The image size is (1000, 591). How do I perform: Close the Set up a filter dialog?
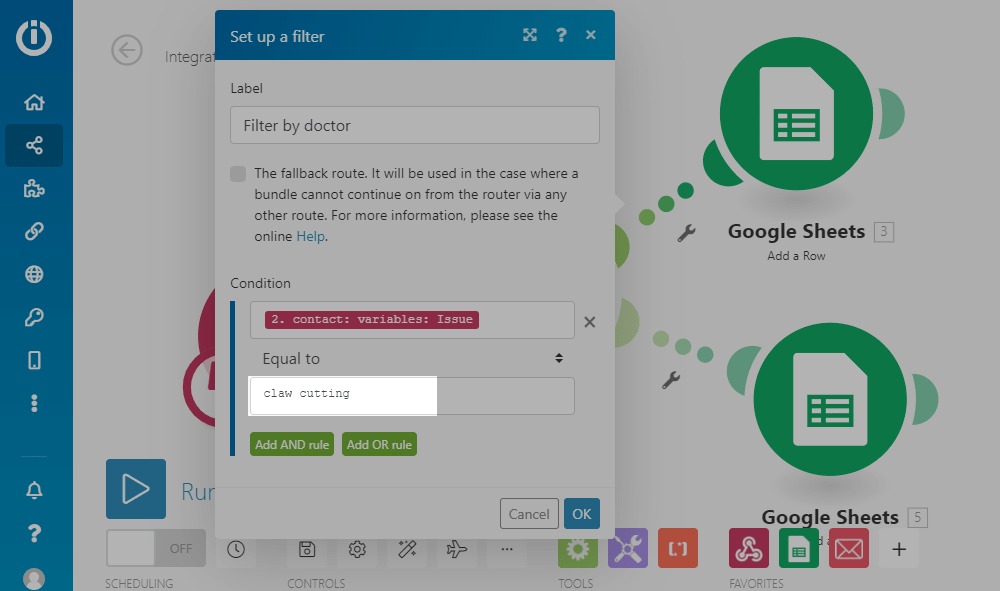coord(591,35)
